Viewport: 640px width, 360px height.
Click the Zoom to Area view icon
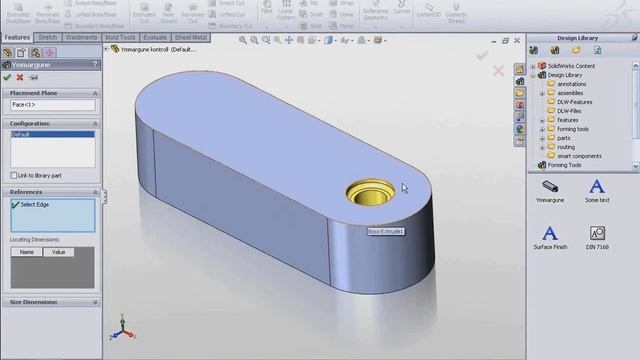click(254, 40)
